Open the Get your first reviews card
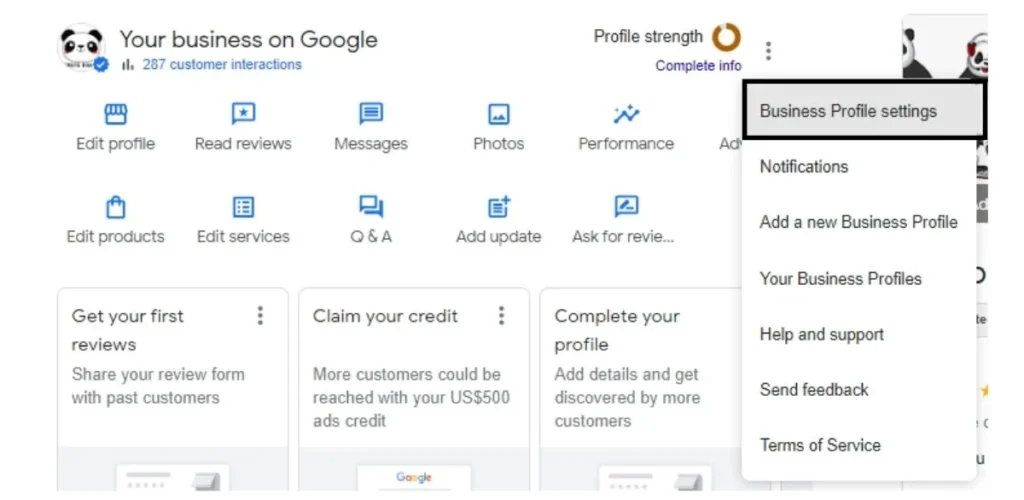Screen dimensions: 1024x500 tap(173, 390)
